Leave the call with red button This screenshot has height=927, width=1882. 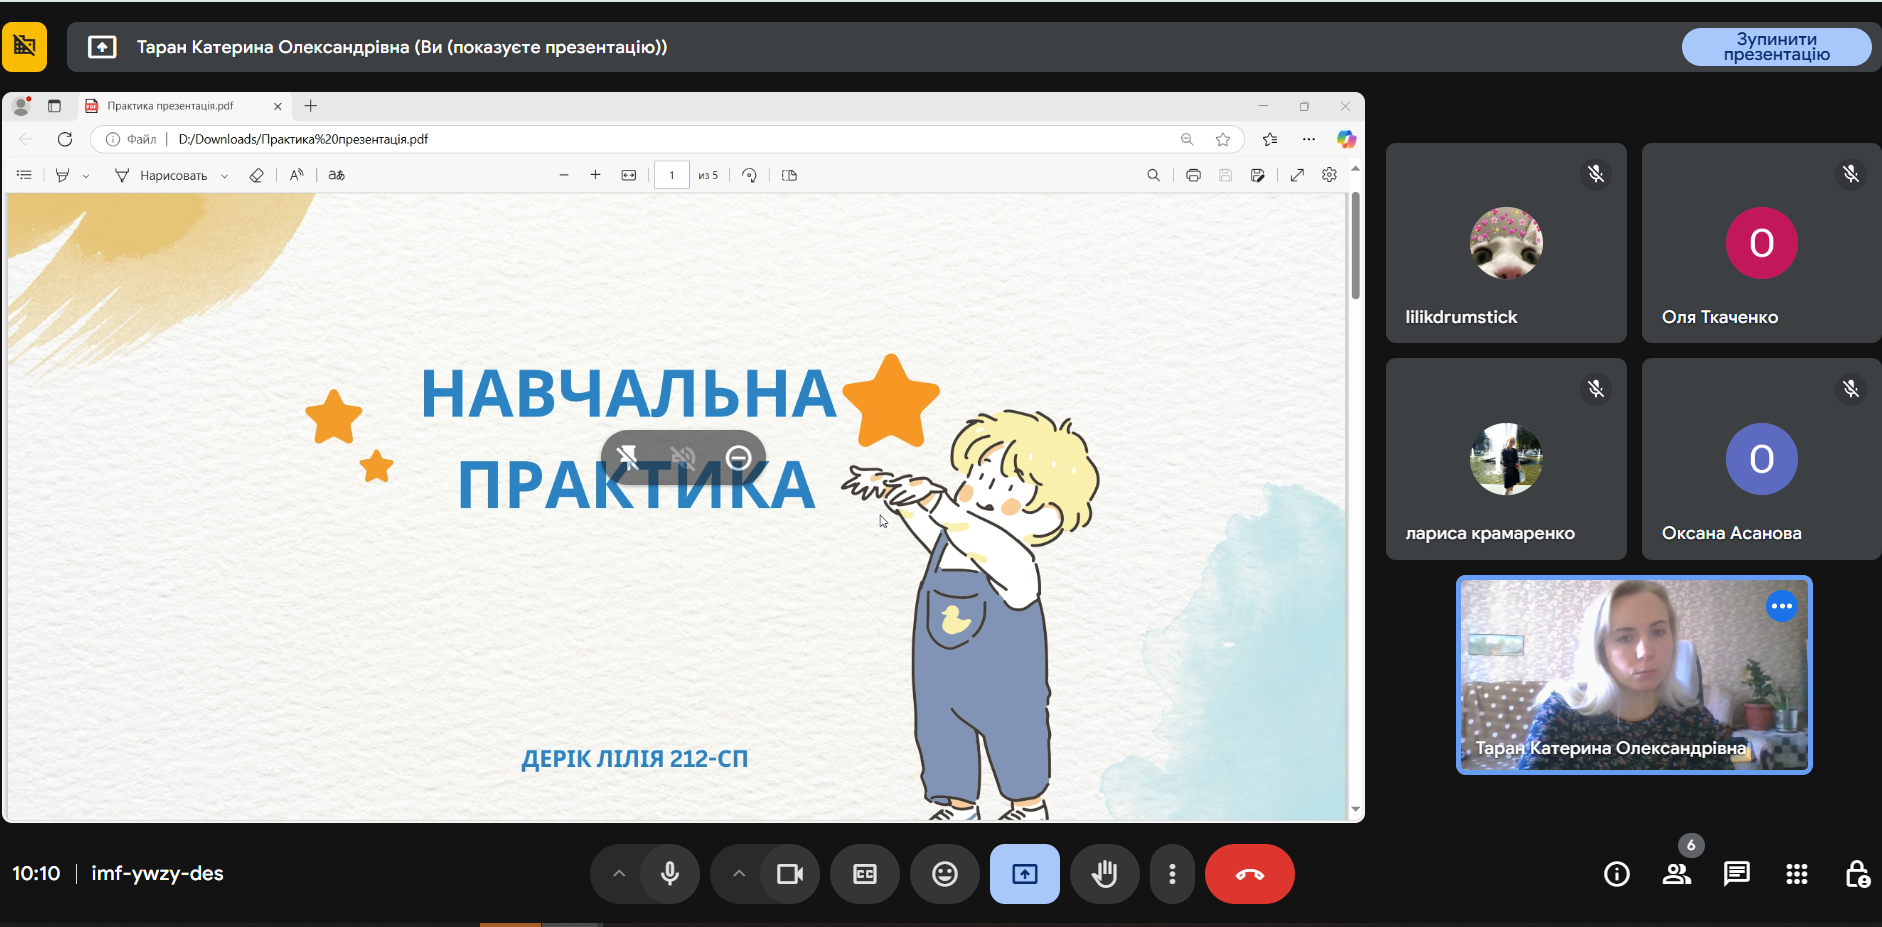pos(1249,874)
